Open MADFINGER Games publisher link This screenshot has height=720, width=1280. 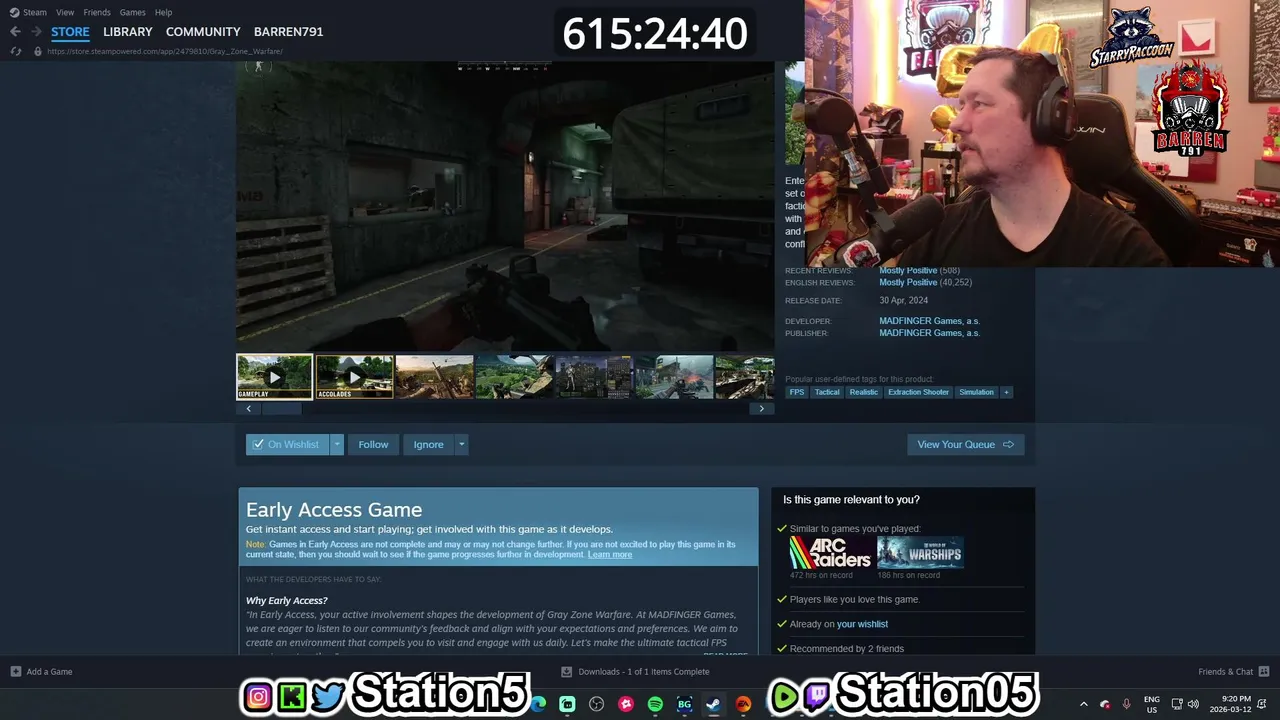(x=929, y=333)
